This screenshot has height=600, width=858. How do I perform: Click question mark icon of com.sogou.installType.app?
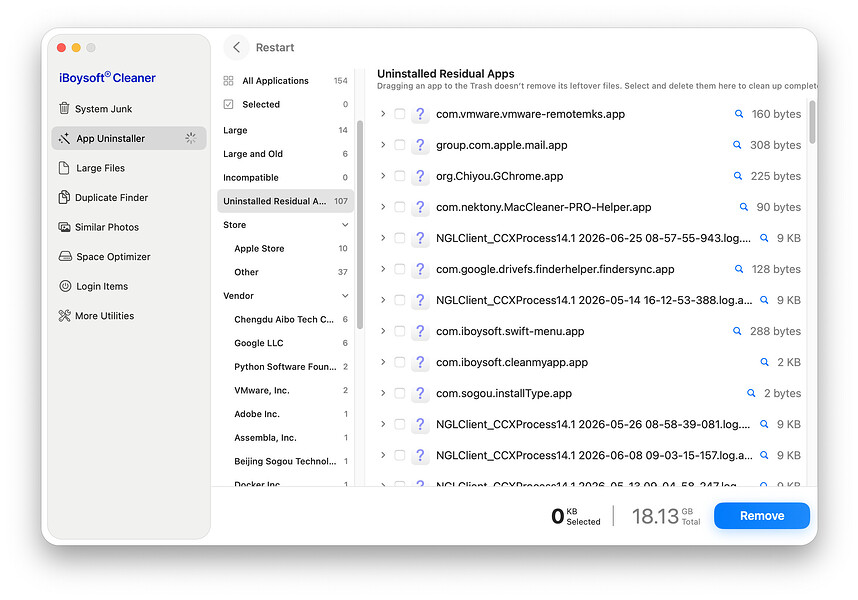point(420,393)
